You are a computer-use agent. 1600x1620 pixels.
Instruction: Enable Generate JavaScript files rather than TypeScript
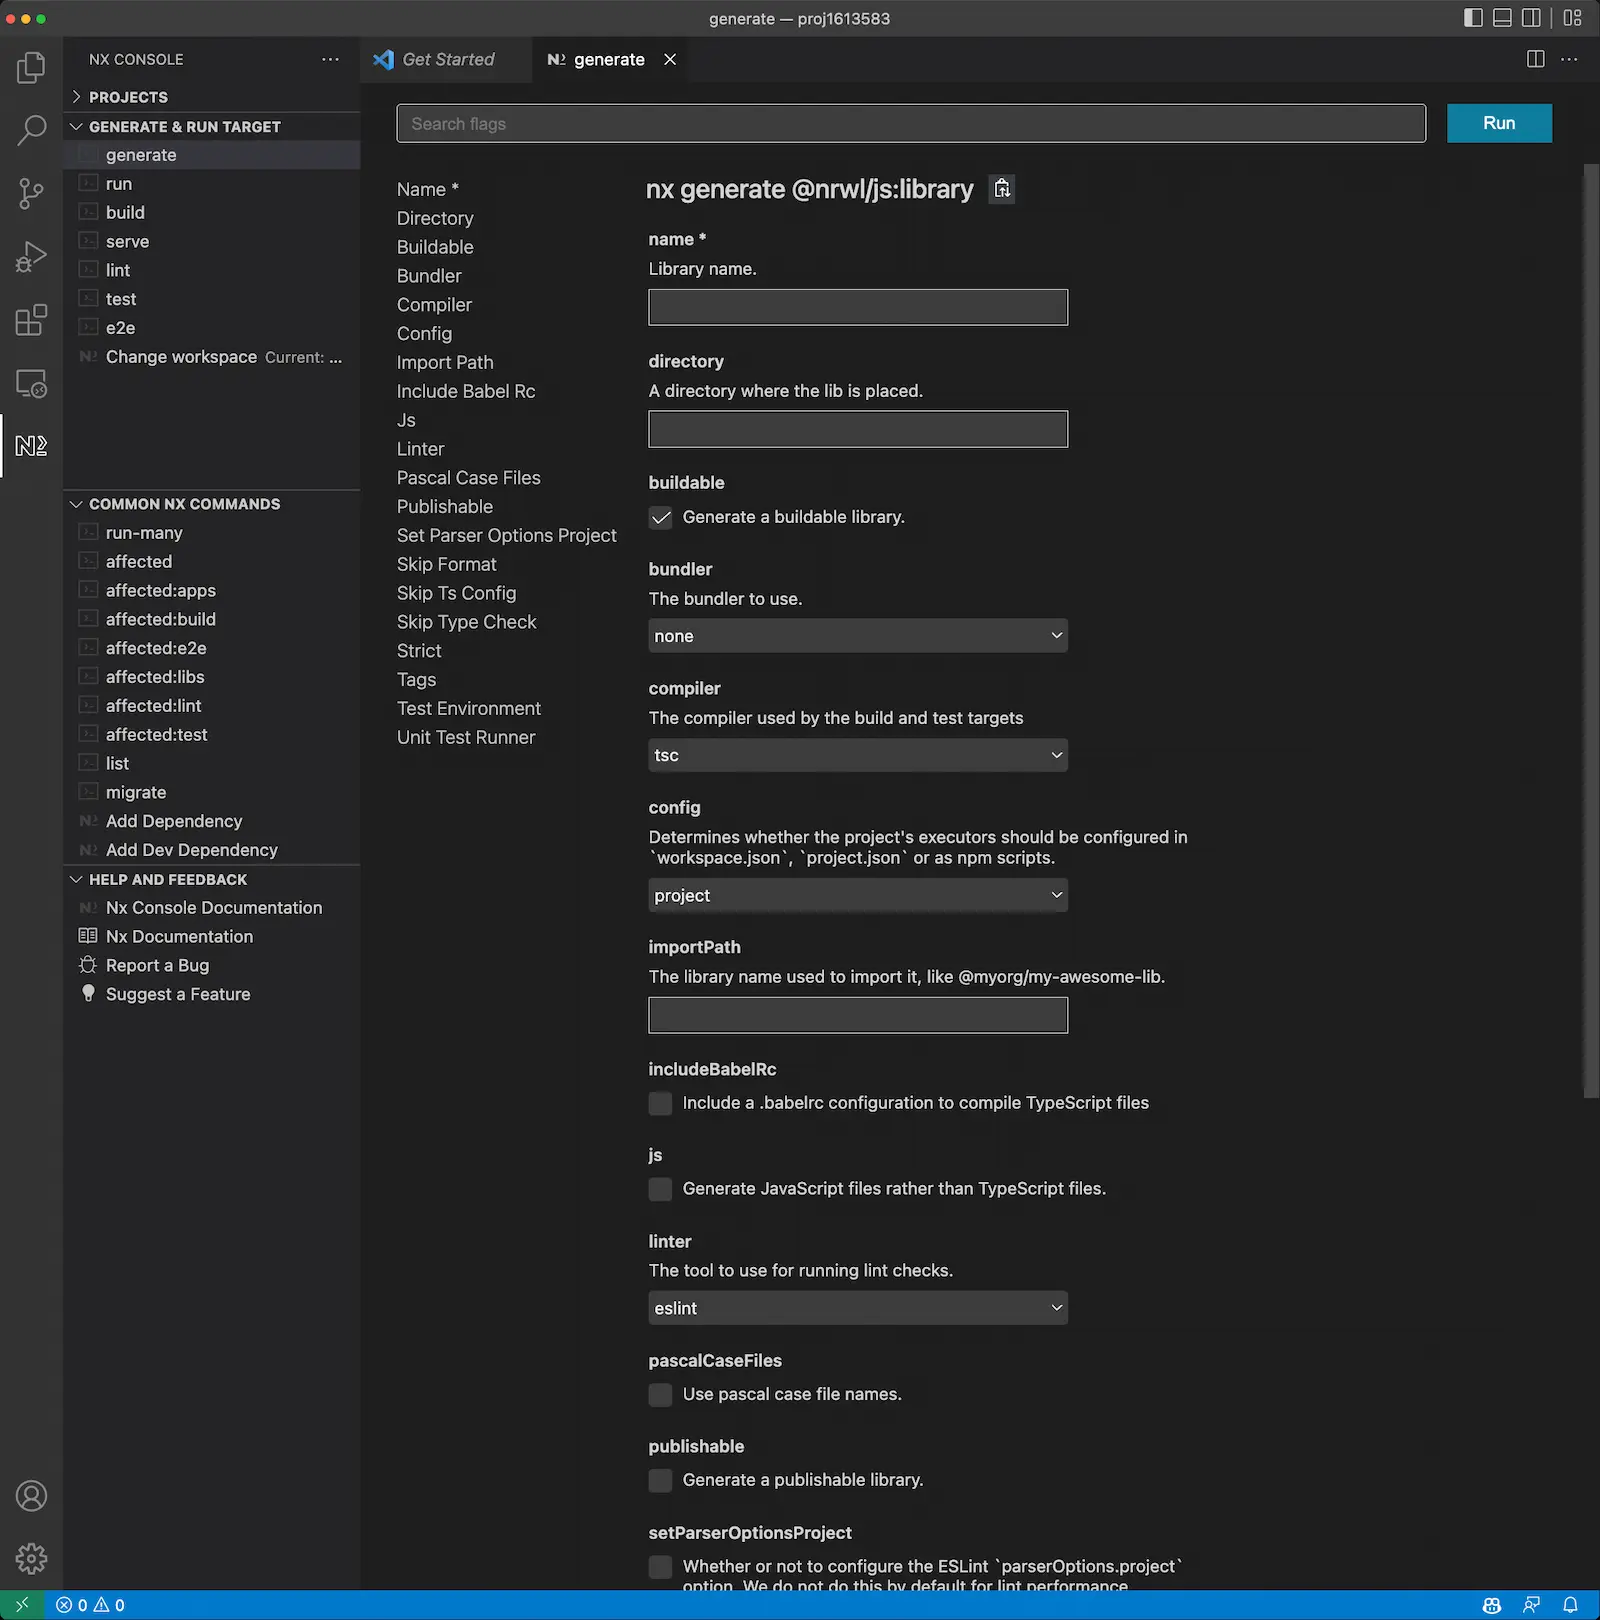[x=661, y=1189]
